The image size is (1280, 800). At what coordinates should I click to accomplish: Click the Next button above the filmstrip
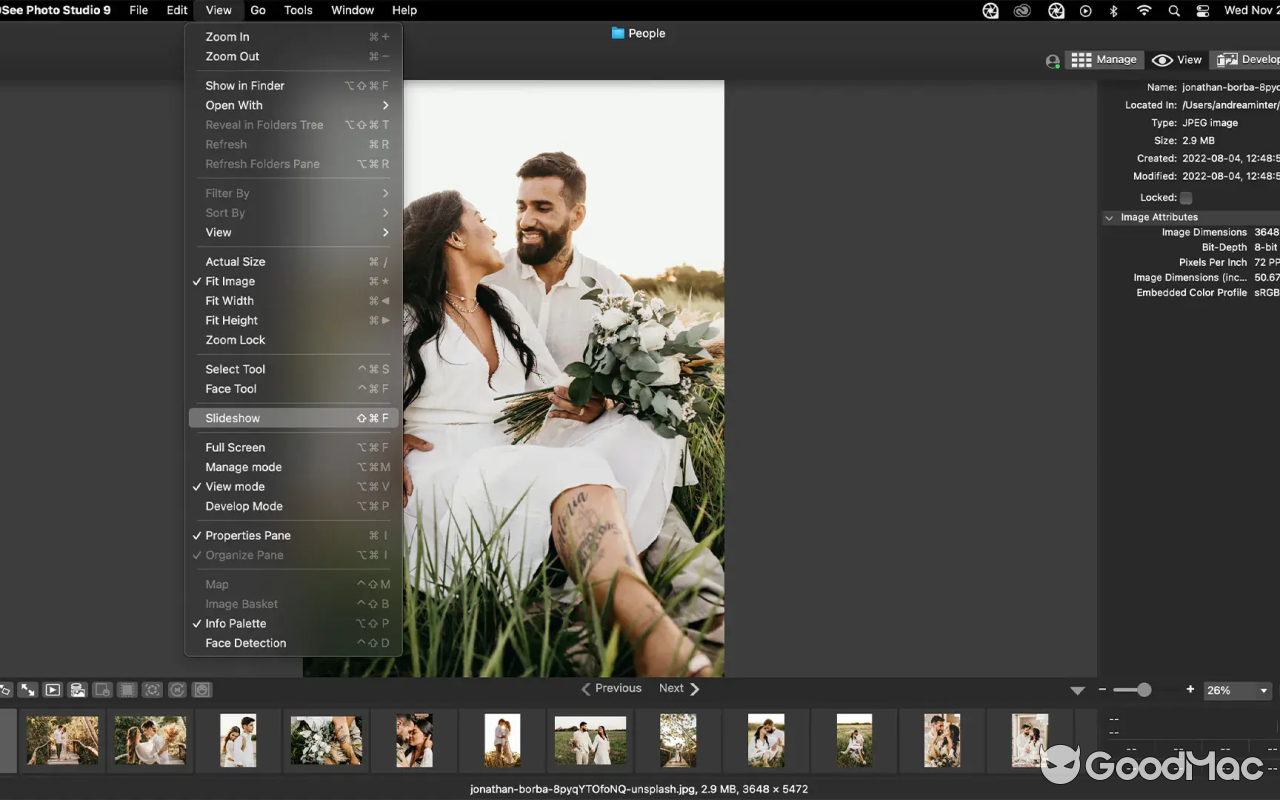pos(670,688)
